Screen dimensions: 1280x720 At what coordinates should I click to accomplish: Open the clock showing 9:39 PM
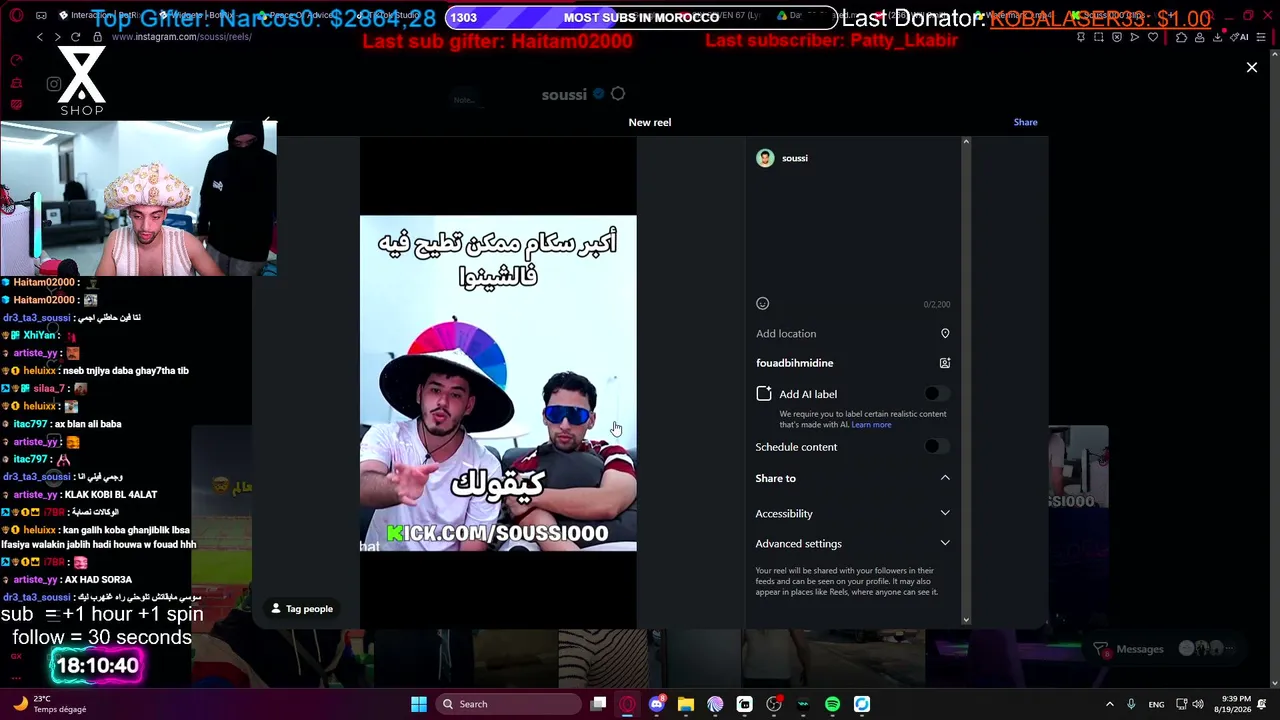click(1235, 704)
